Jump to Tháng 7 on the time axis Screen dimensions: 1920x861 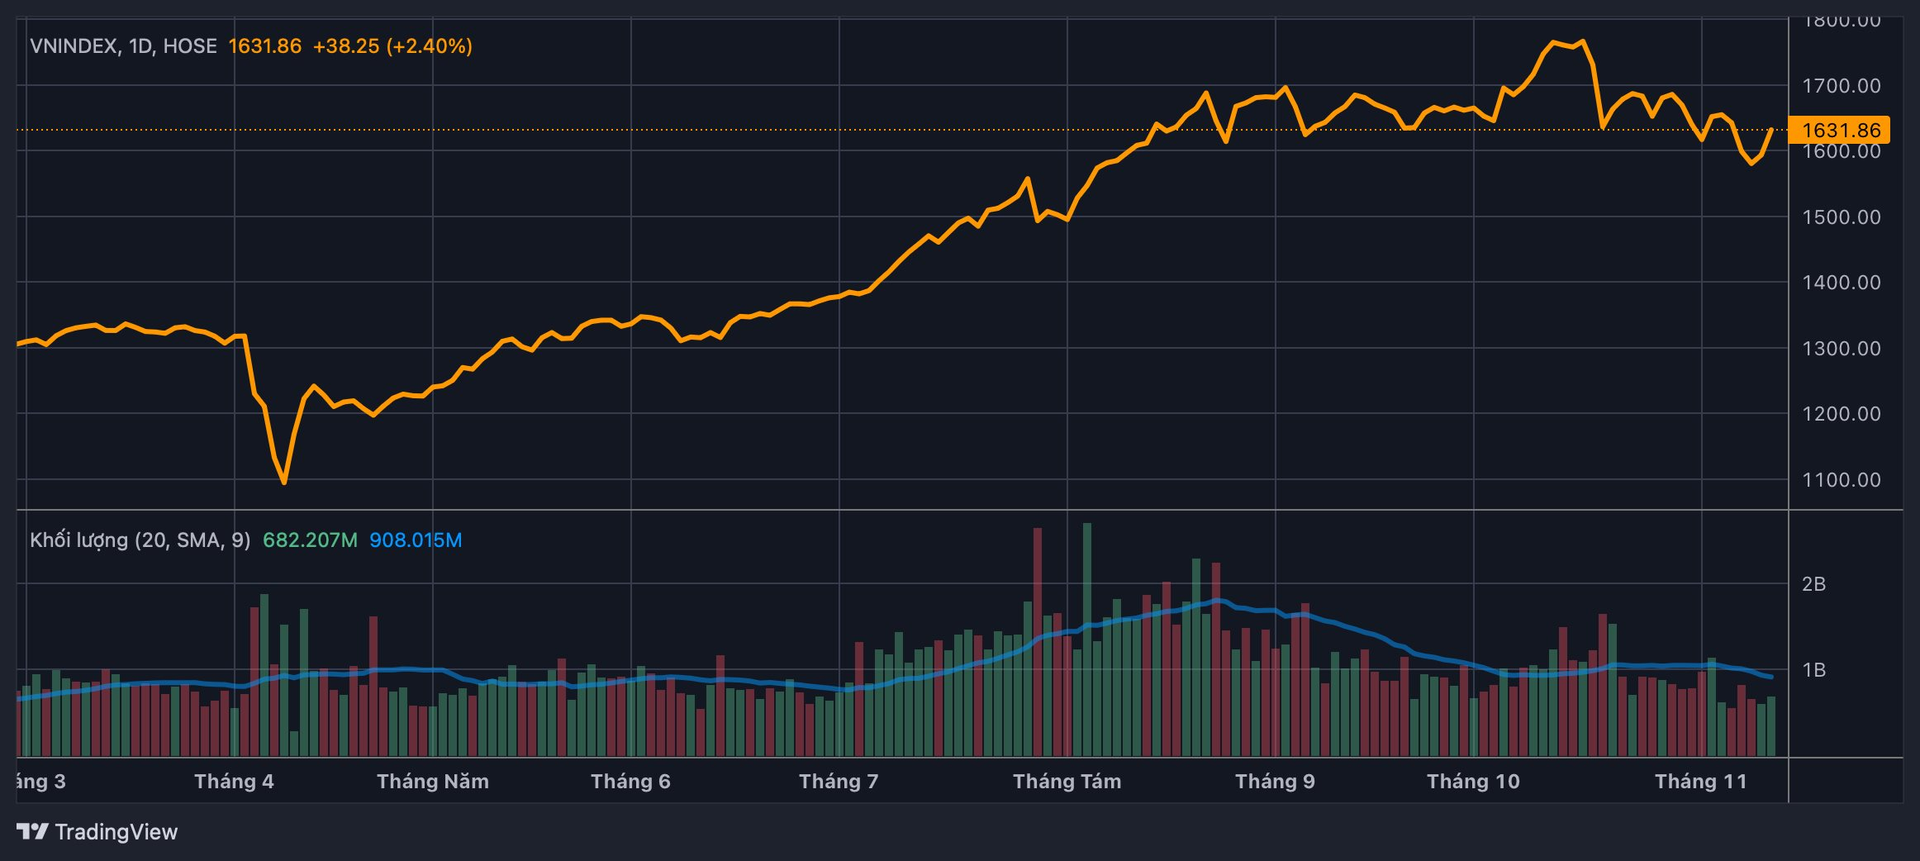(x=838, y=781)
